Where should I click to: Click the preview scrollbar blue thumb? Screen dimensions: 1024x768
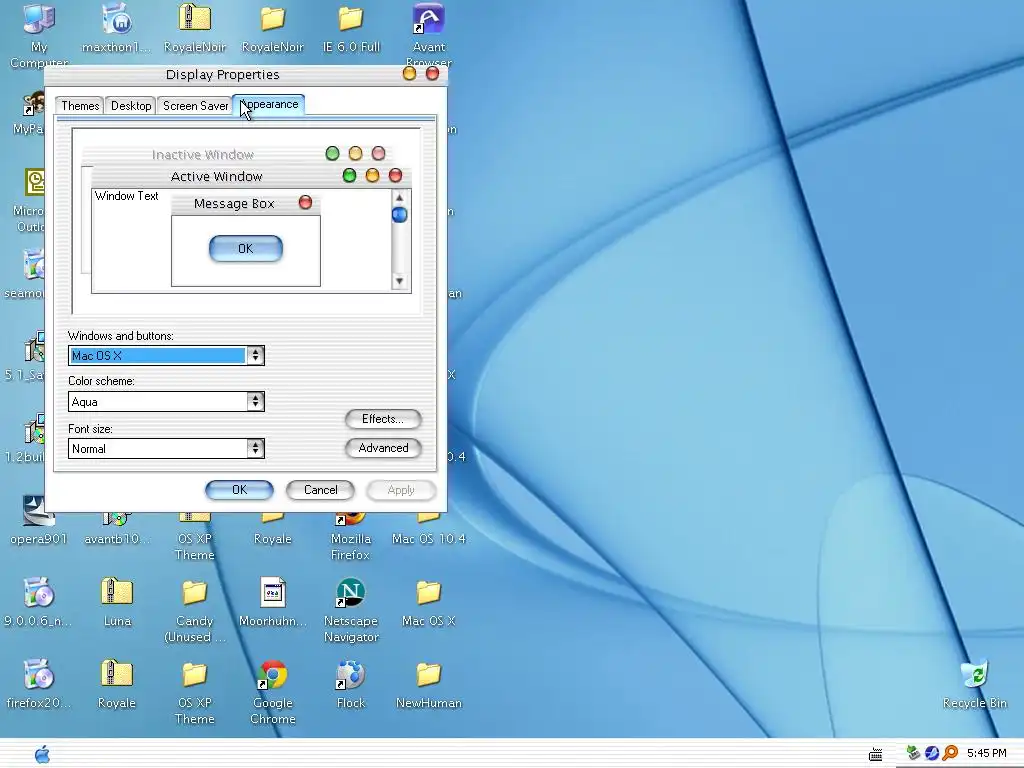click(x=400, y=214)
